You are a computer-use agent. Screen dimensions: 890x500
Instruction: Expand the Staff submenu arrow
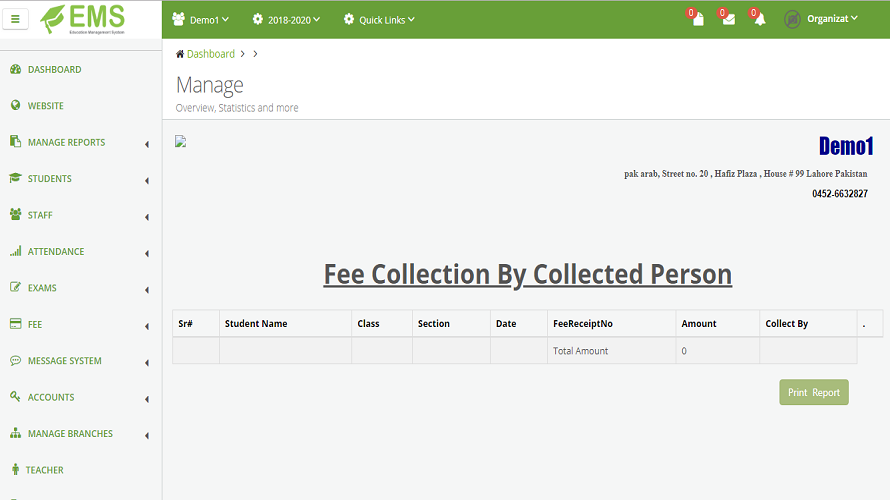pyautogui.click(x=147, y=217)
